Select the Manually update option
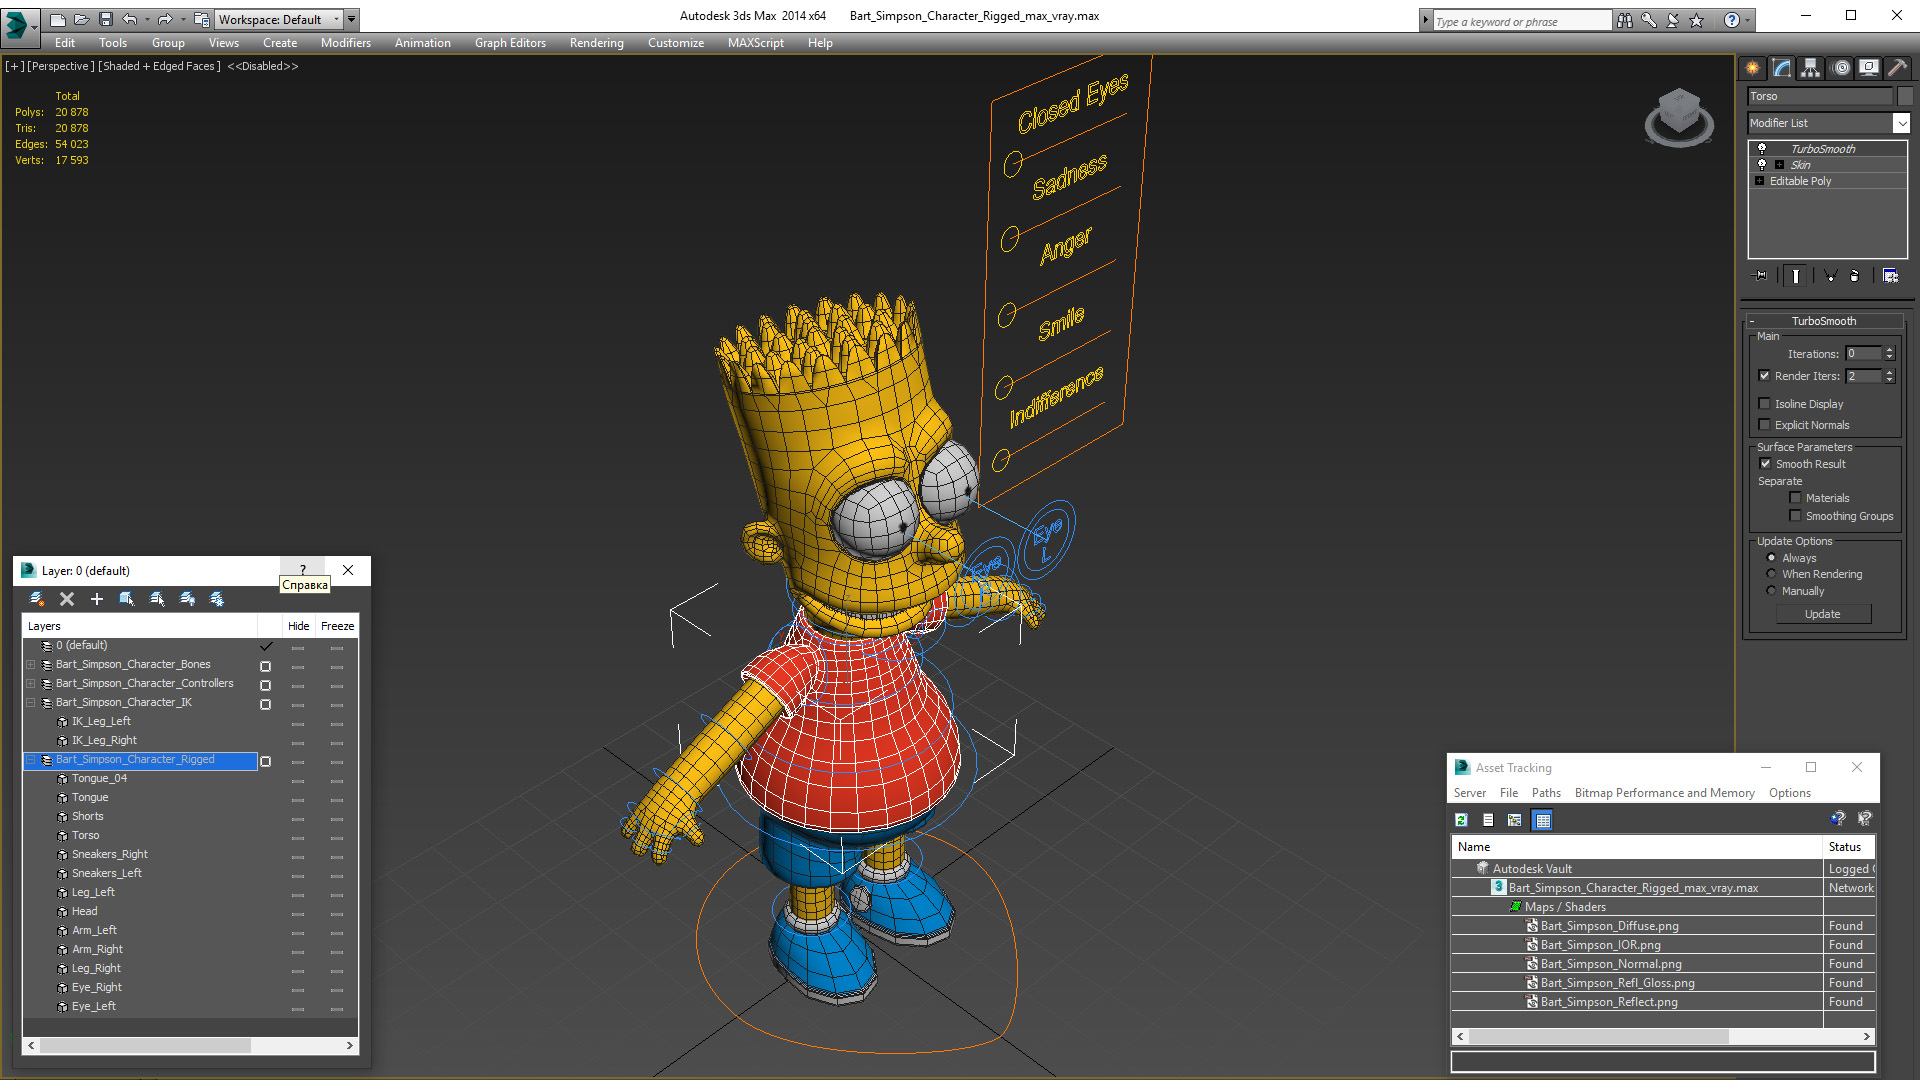The width and height of the screenshot is (1920, 1080). (1772, 591)
